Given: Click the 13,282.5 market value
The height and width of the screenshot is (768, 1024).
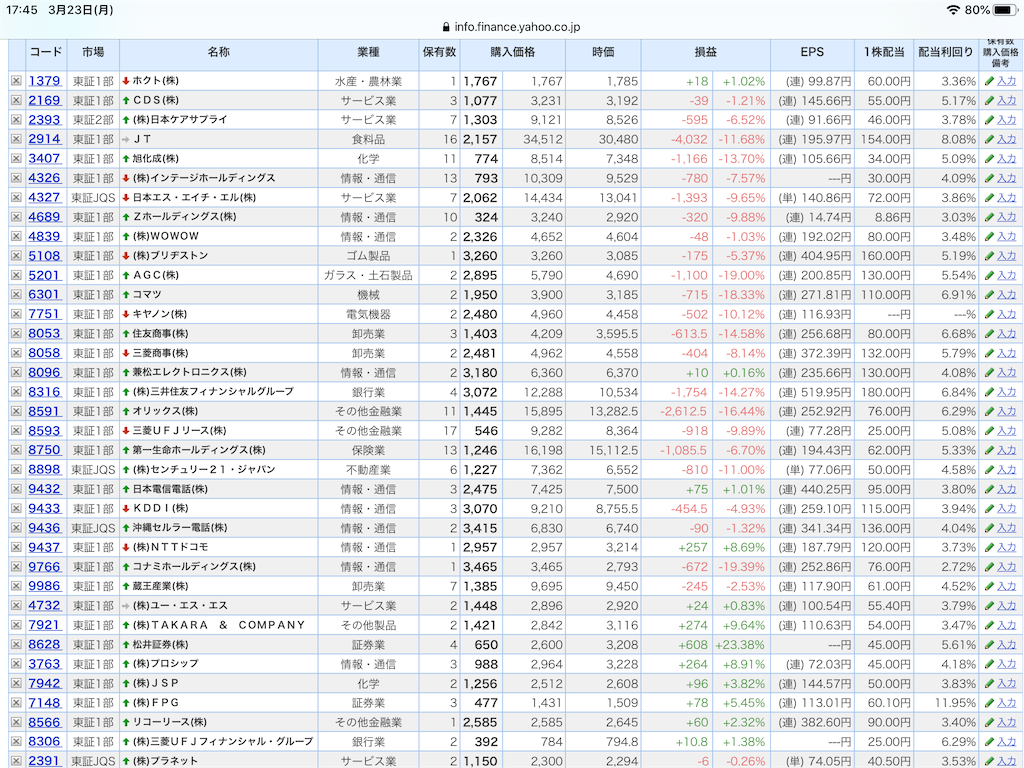Looking at the screenshot, I should click(x=613, y=411).
